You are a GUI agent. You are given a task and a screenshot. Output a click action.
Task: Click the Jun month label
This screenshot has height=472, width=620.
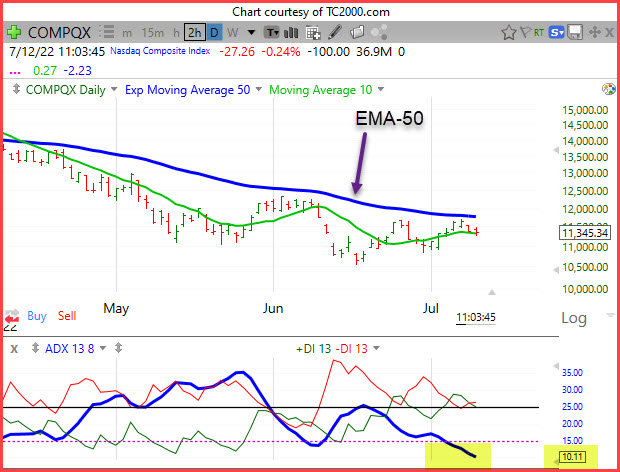click(273, 308)
